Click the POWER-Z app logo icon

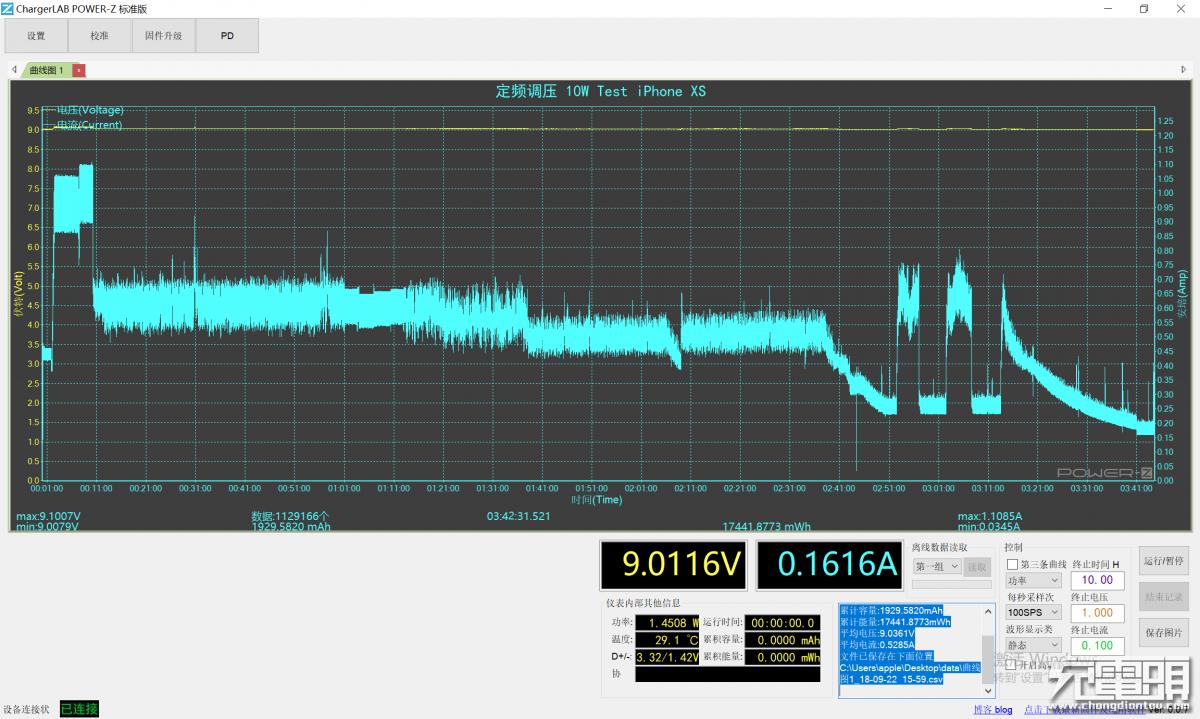coord(7,8)
